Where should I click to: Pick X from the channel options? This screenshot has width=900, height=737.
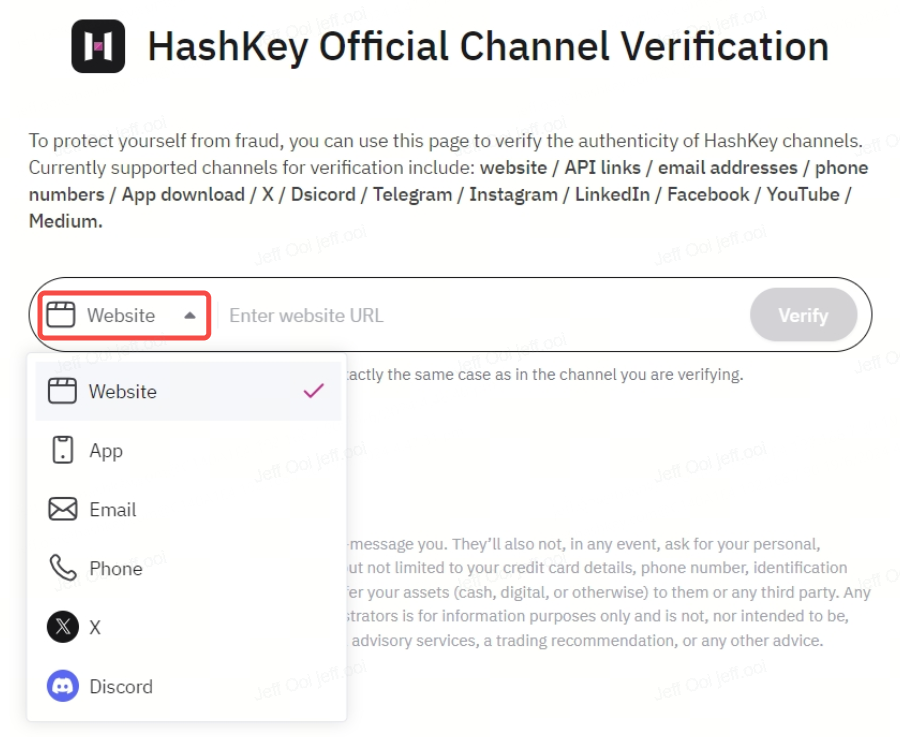coord(188,627)
